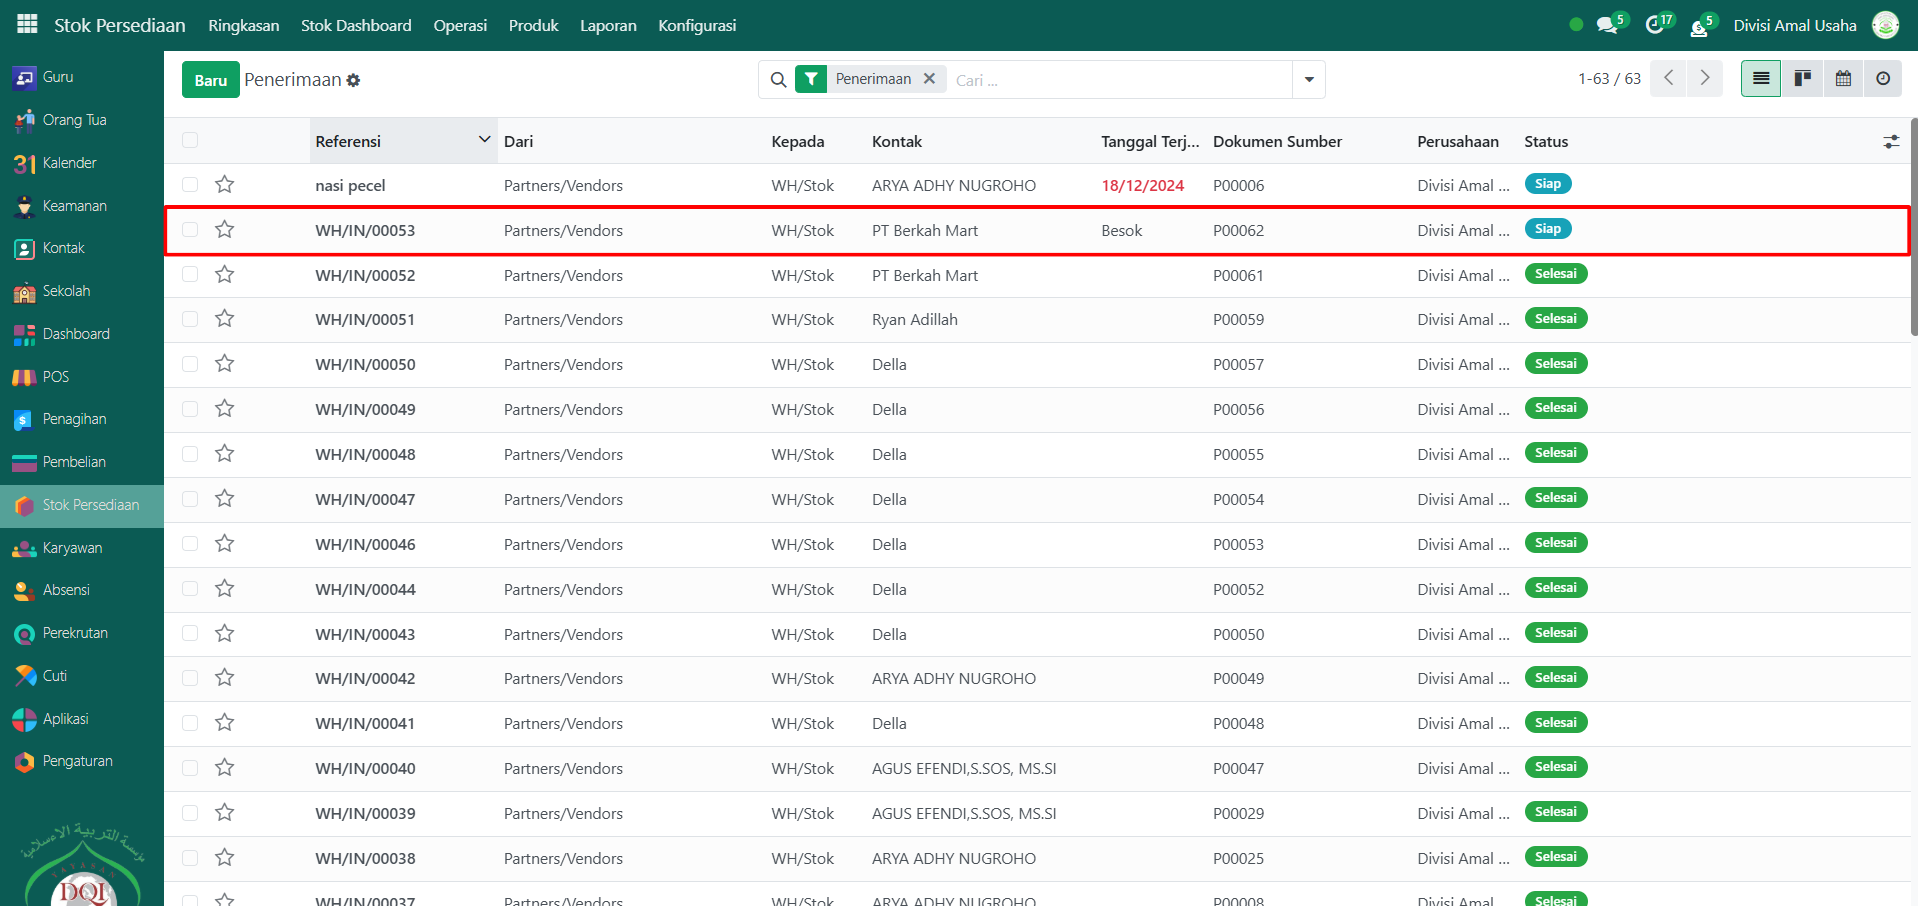
Task: Open the Konfigurasi menu
Action: point(697,25)
